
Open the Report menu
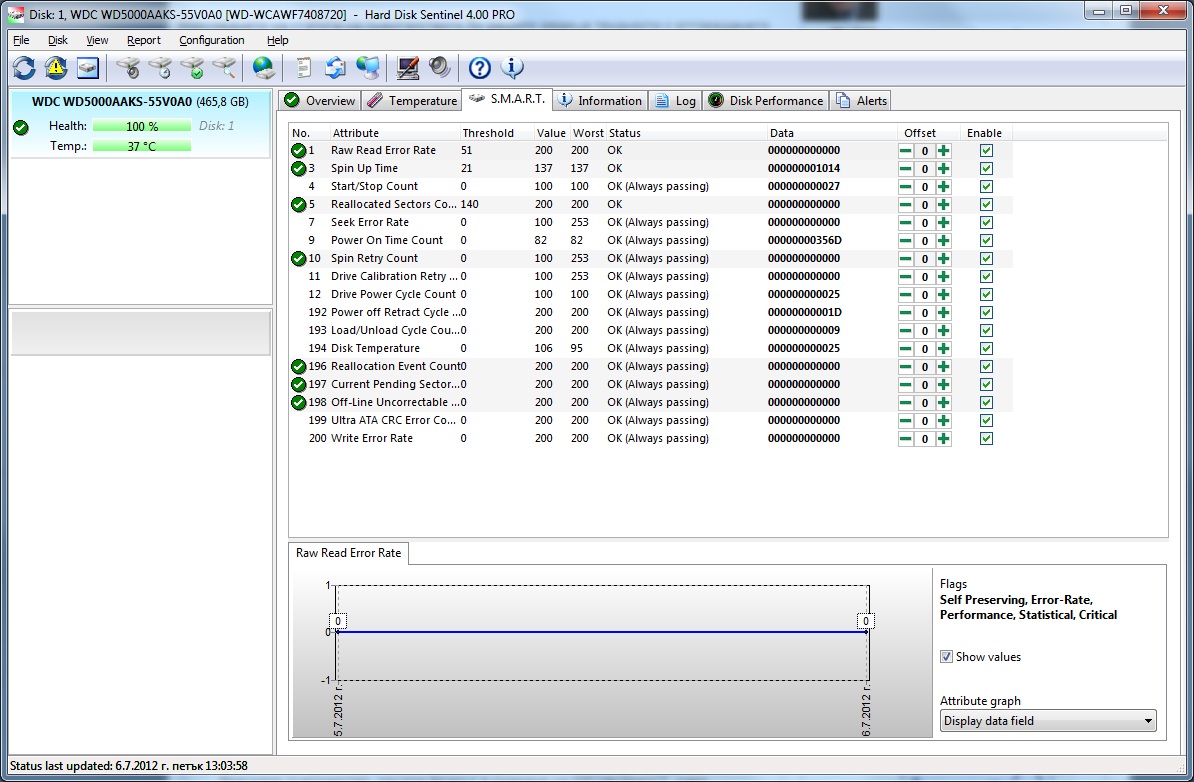144,40
